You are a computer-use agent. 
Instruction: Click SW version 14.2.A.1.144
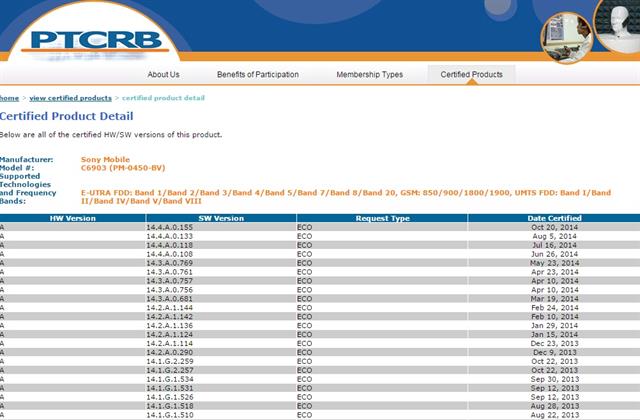pyautogui.click(x=170, y=308)
